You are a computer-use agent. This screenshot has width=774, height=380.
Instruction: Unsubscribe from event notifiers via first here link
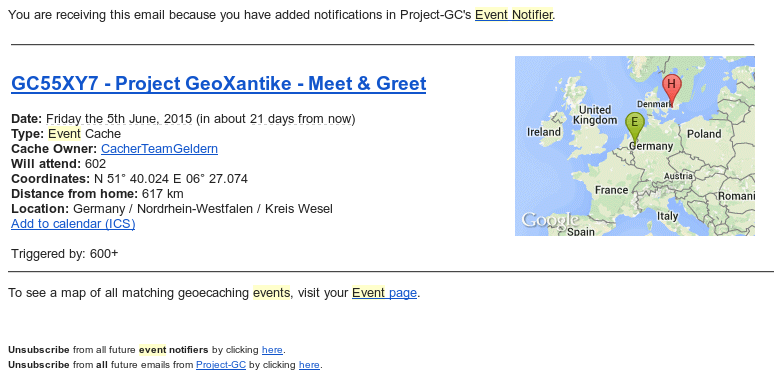coord(272,349)
